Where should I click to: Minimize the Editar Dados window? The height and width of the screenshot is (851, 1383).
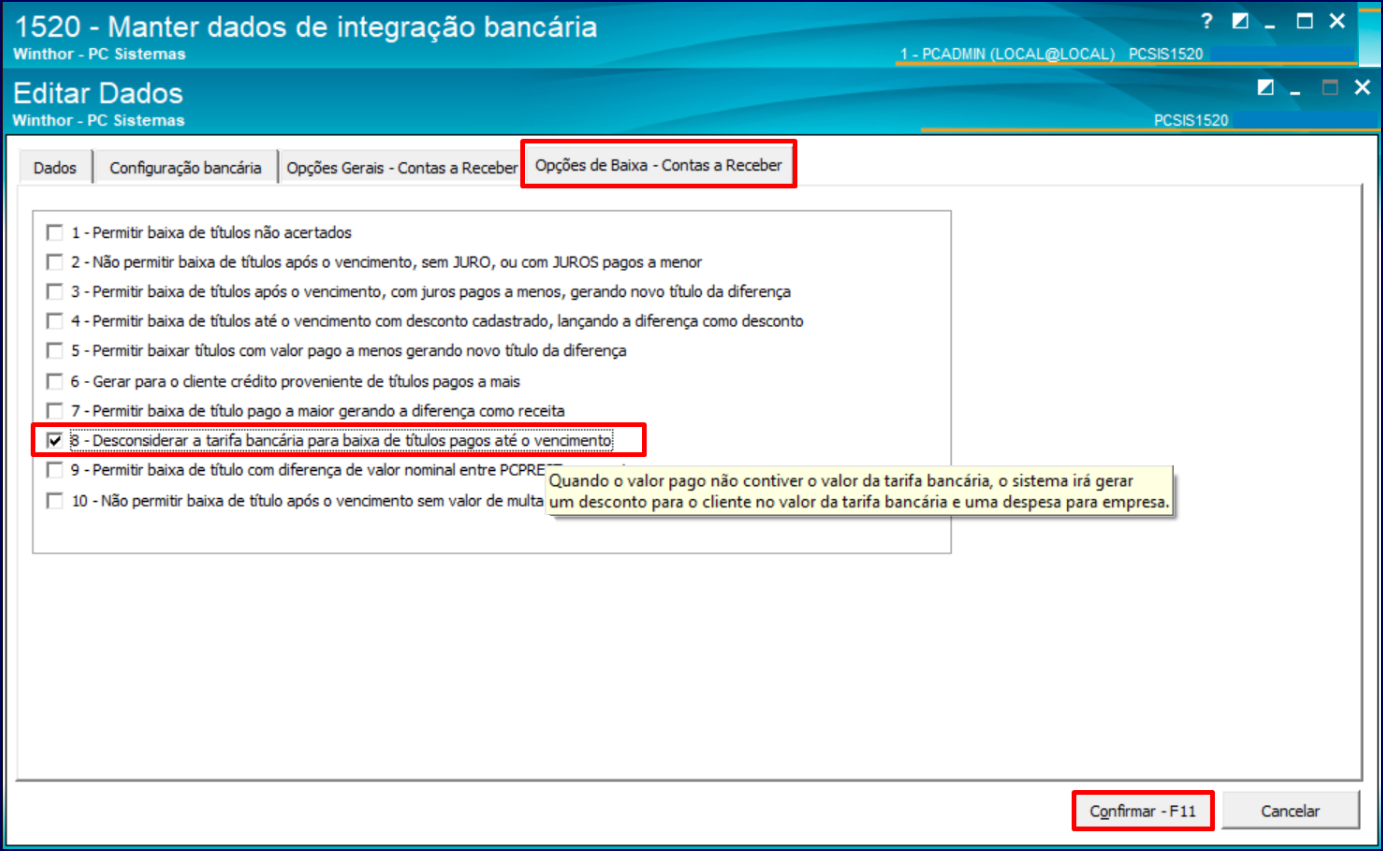(x=1296, y=92)
